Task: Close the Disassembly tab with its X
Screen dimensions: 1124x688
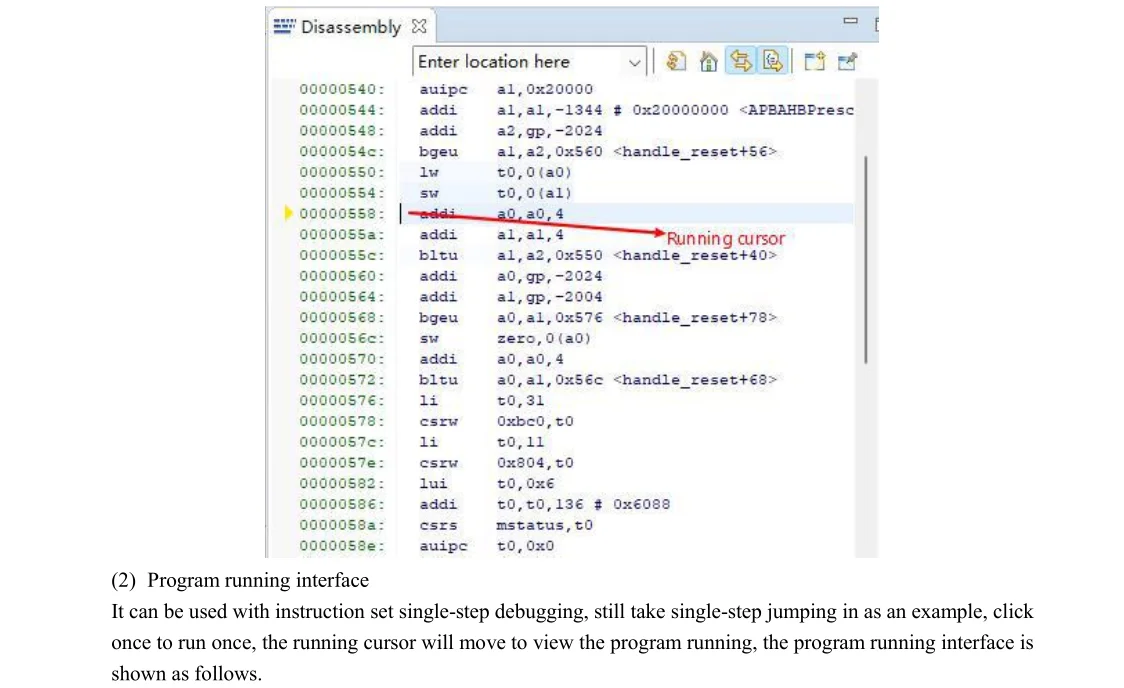Action: [x=419, y=27]
